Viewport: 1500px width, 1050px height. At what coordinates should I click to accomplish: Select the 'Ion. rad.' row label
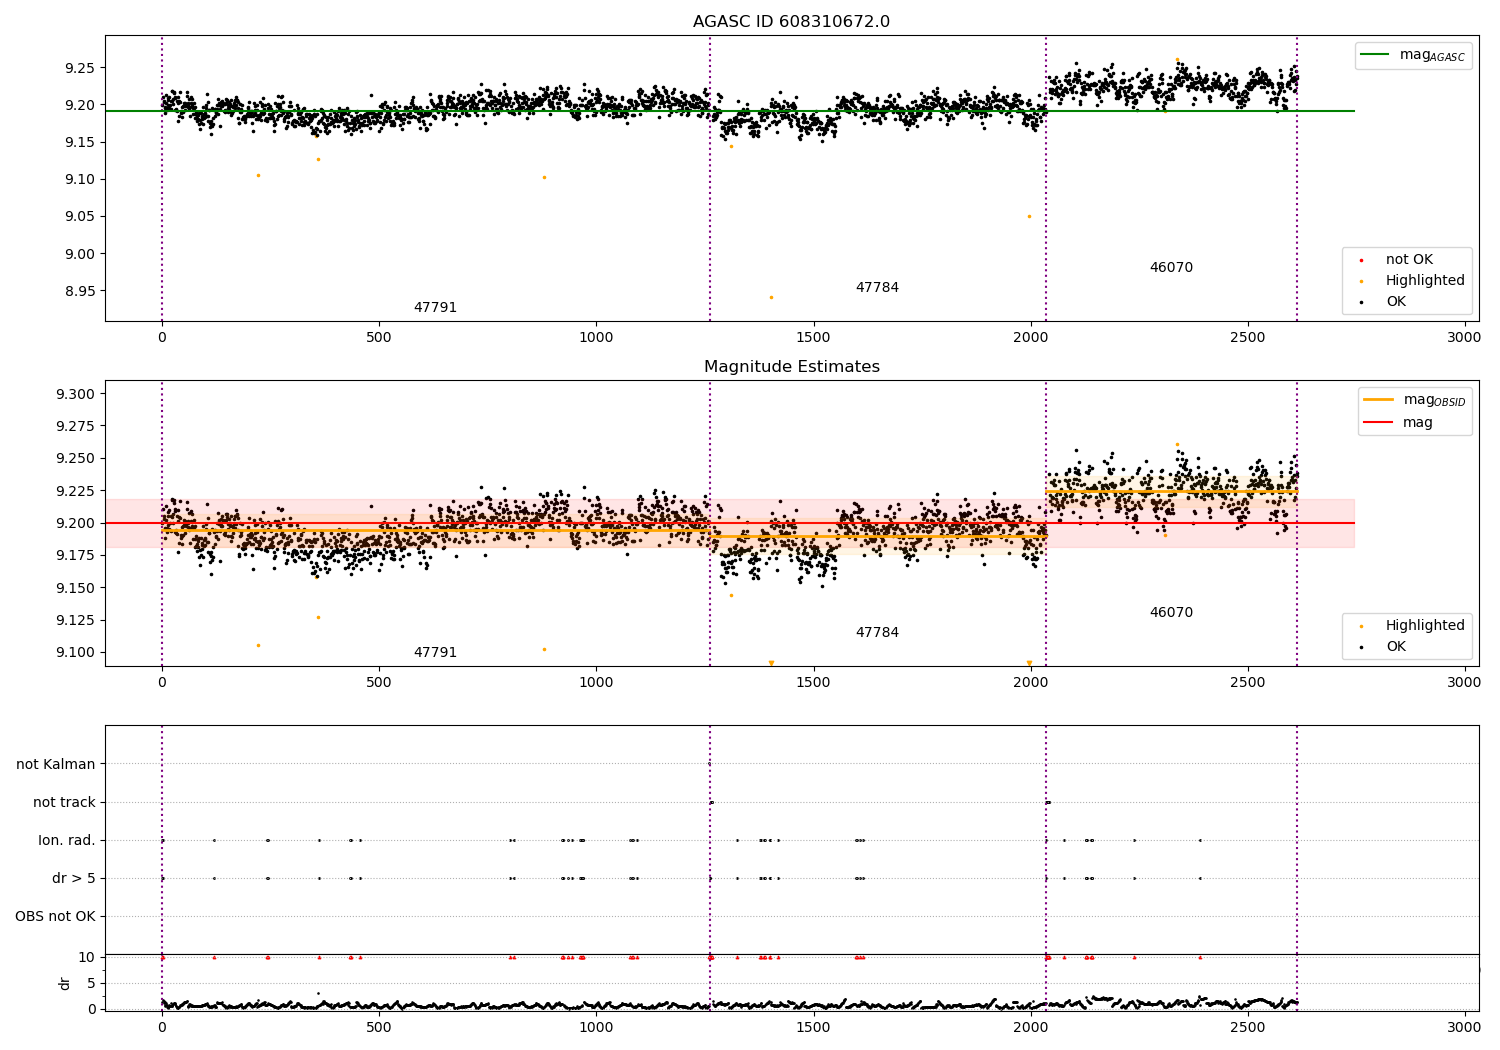click(67, 840)
